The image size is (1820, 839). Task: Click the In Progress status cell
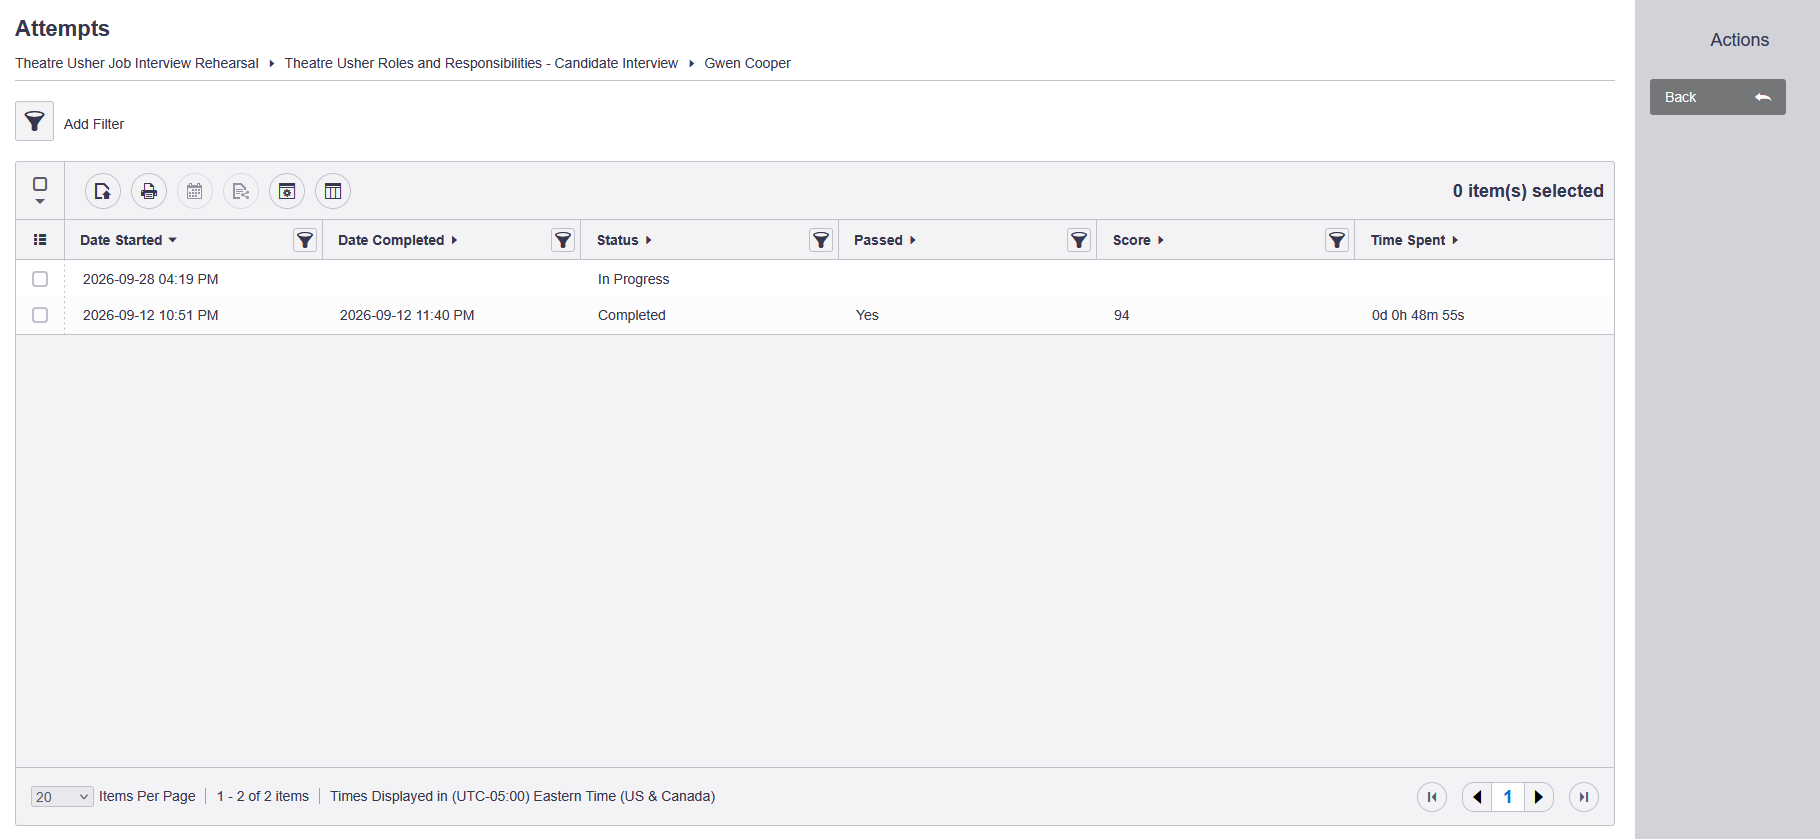[634, 279]
